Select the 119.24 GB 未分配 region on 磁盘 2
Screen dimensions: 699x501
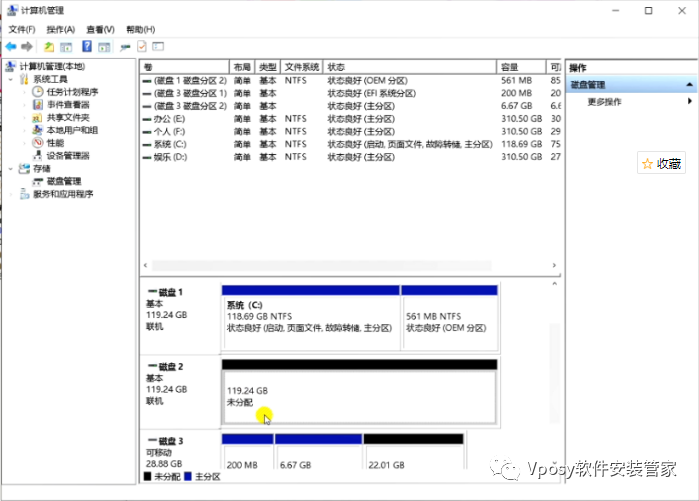coord(358,396)
